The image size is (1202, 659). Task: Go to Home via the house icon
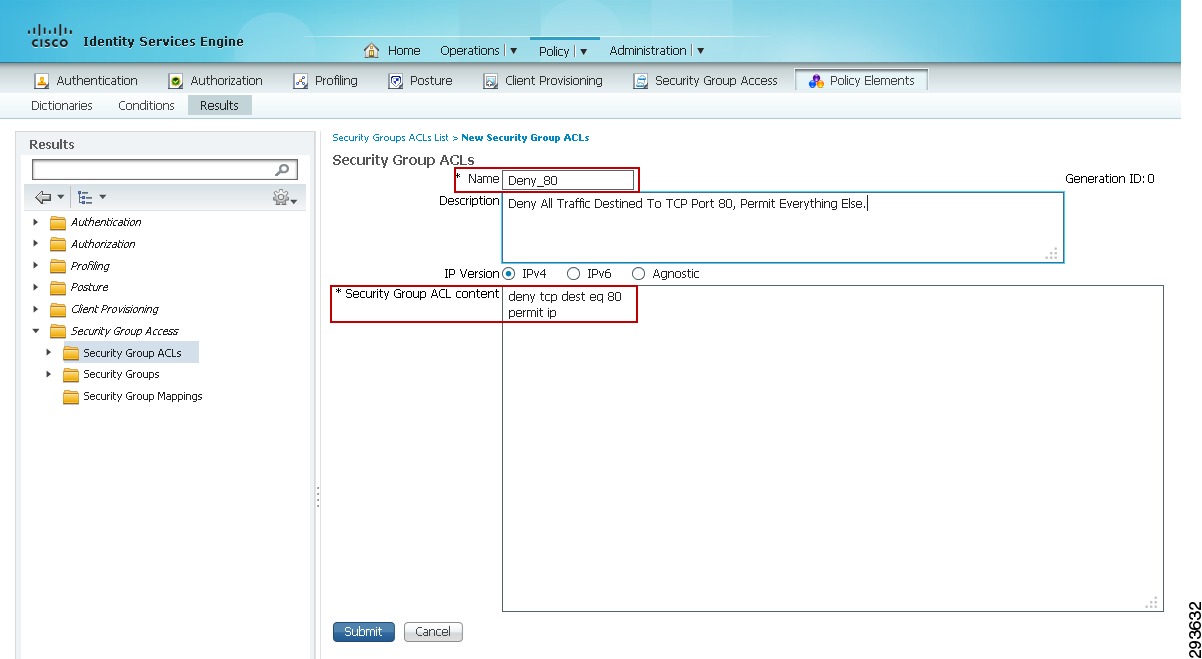(372, 50)
